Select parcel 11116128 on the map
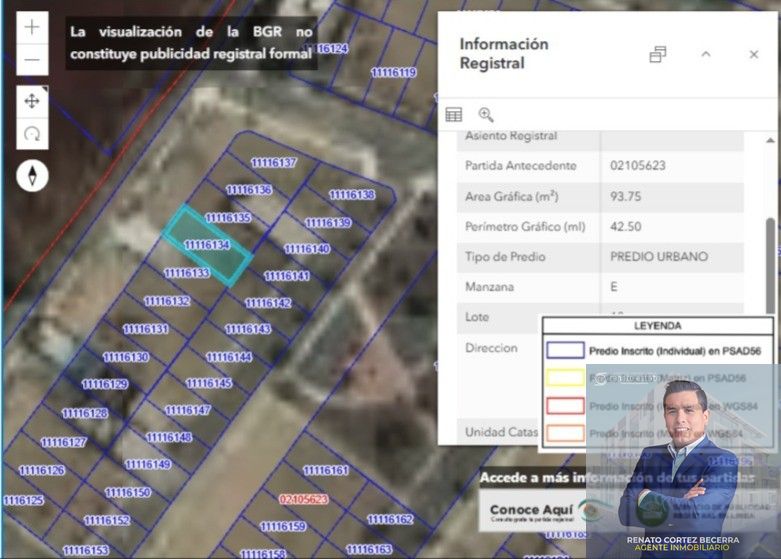This screenshot has height=559, width=781. 85,413
